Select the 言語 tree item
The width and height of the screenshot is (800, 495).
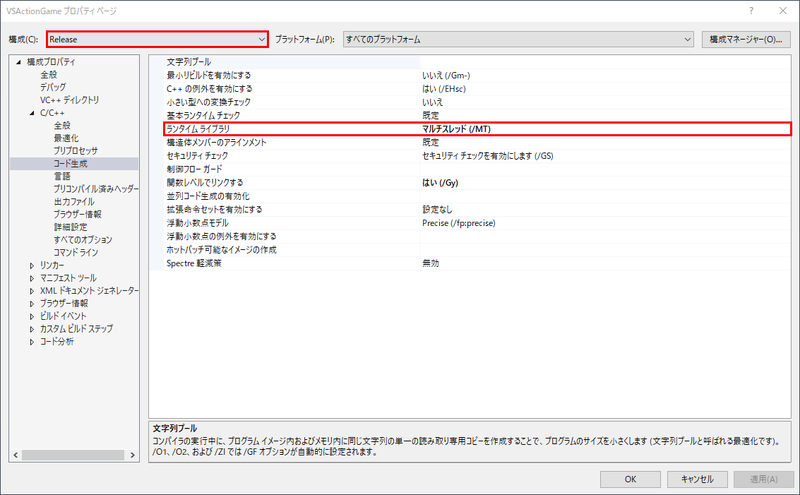[x=62, y=176]
